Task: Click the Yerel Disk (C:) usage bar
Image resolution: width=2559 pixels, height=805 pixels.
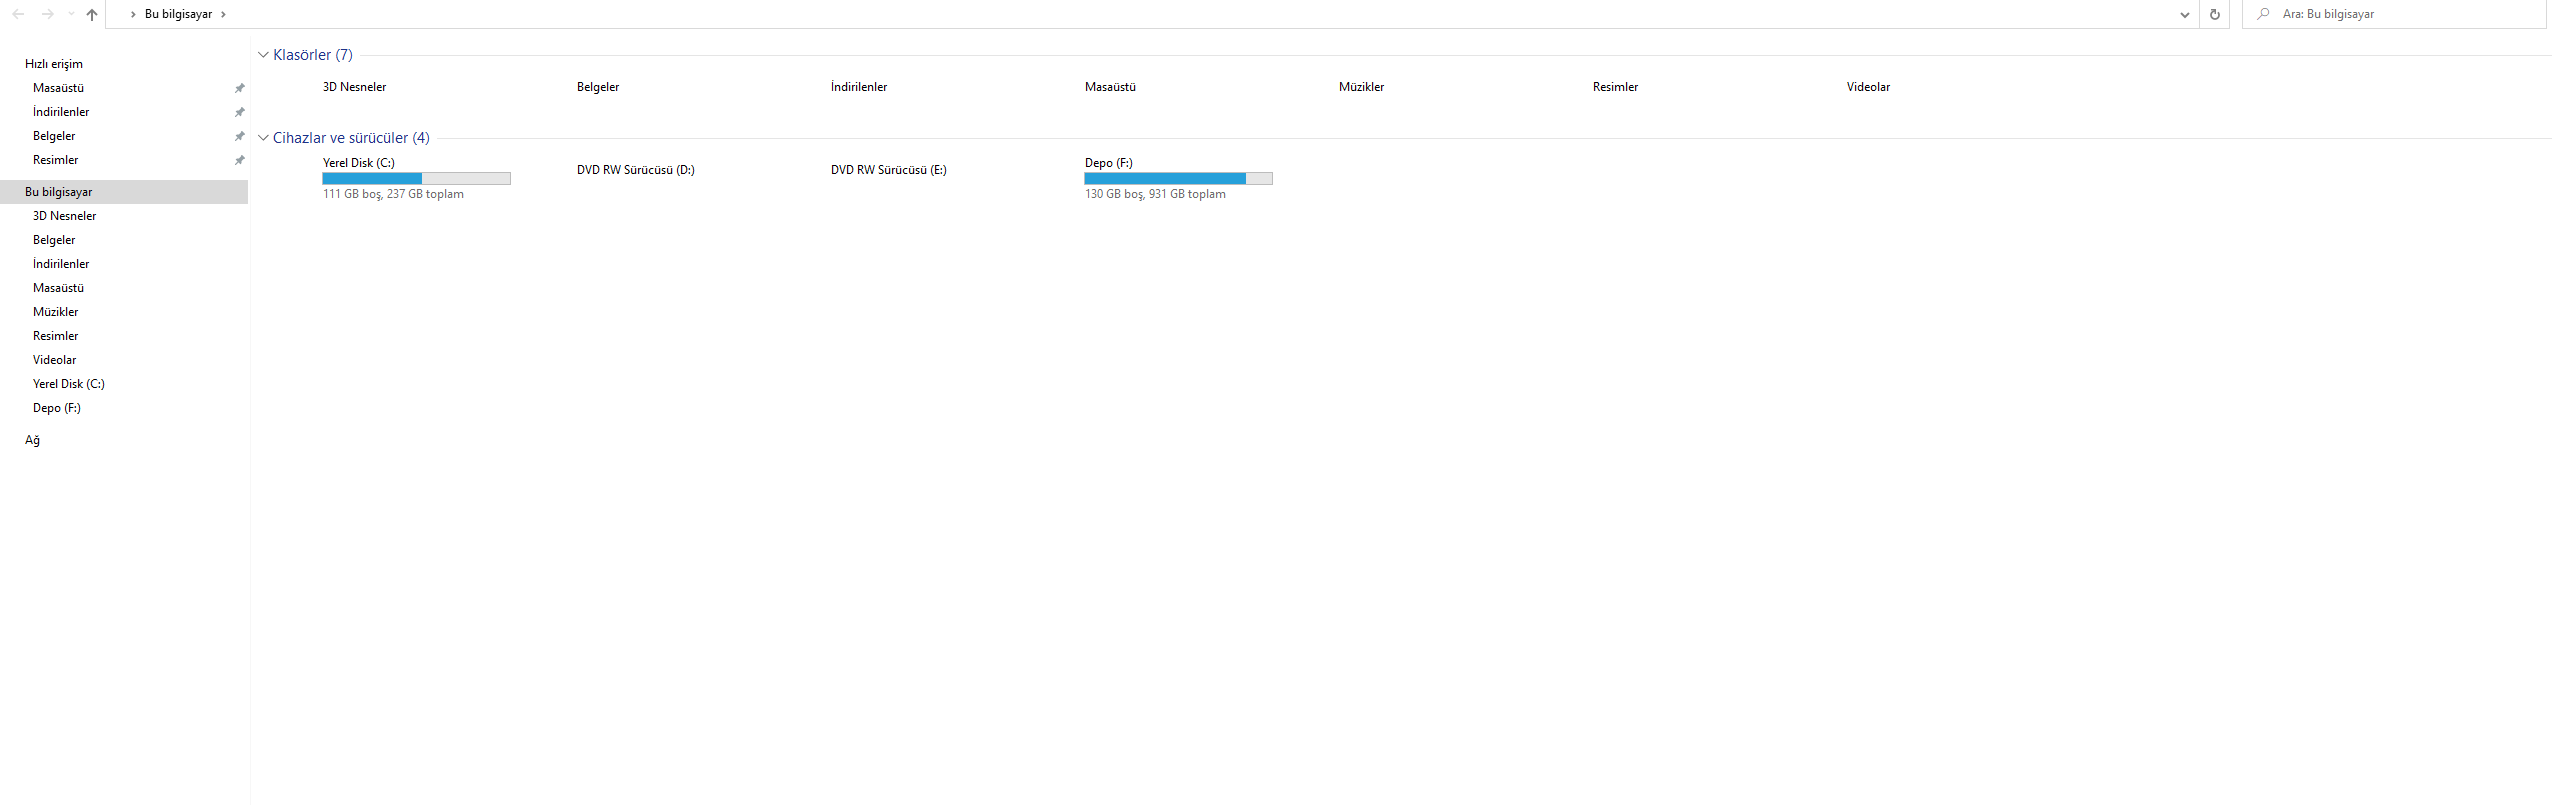Action: click(416, 178)
